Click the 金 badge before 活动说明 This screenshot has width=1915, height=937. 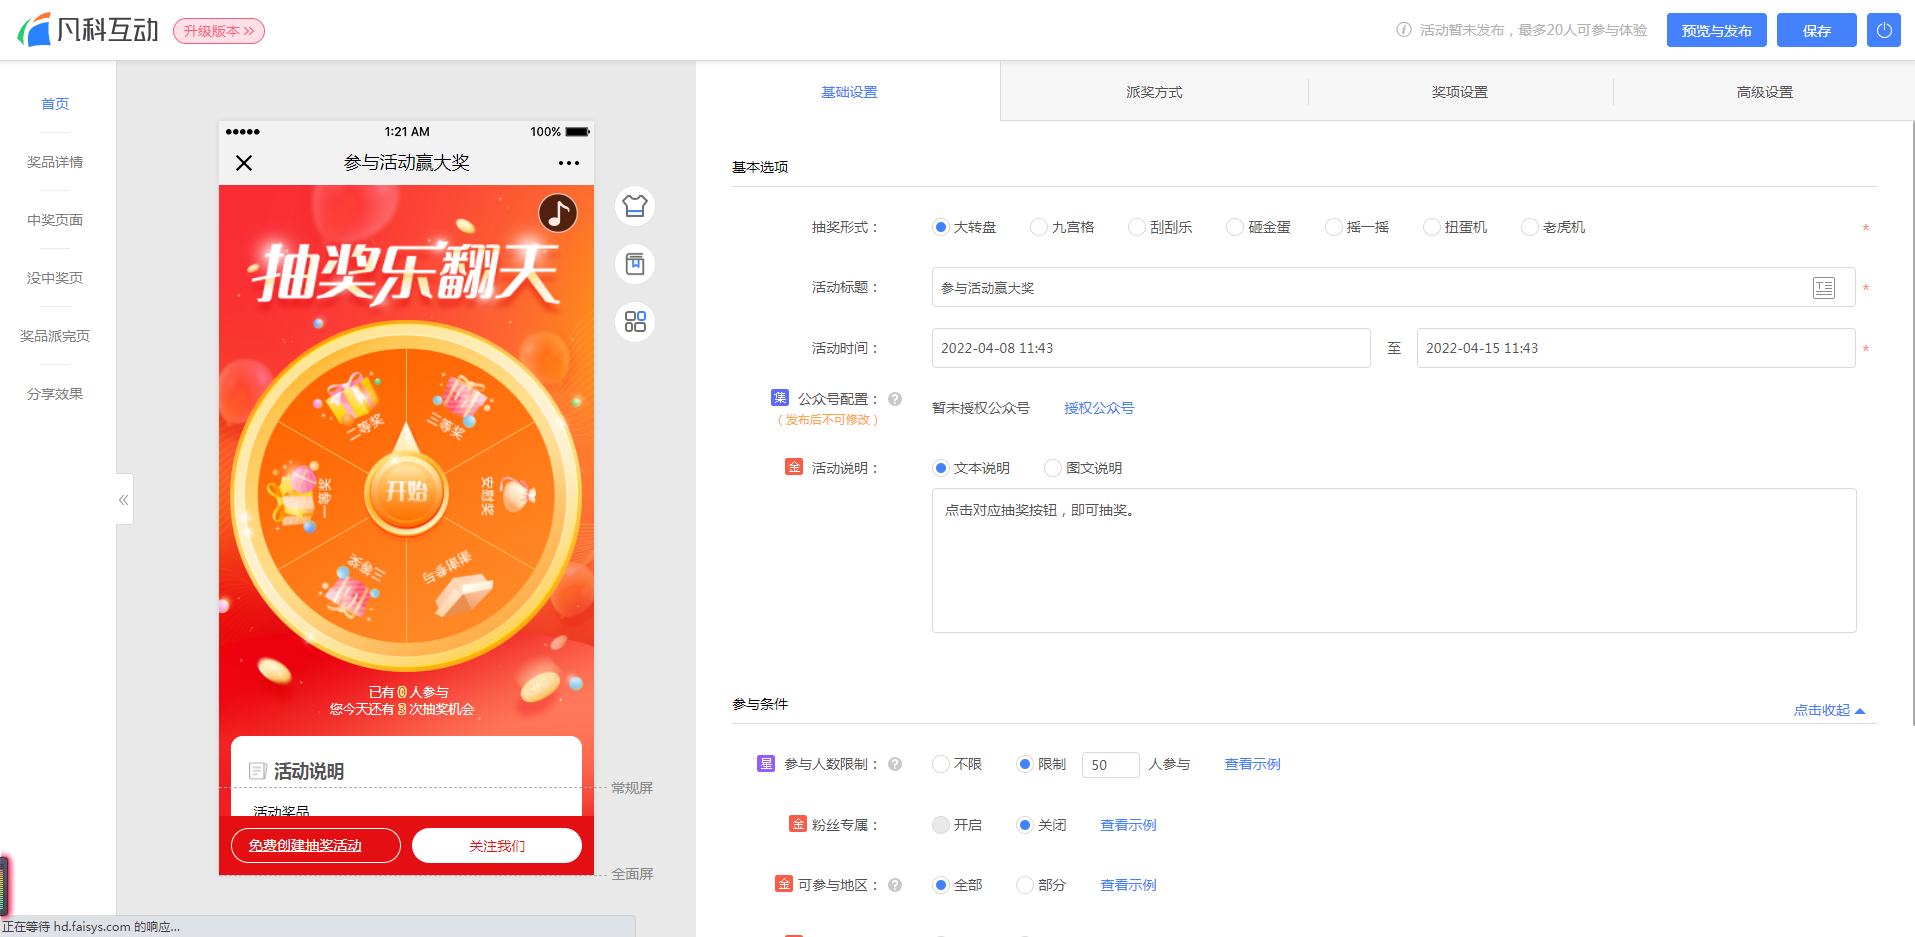794,467
